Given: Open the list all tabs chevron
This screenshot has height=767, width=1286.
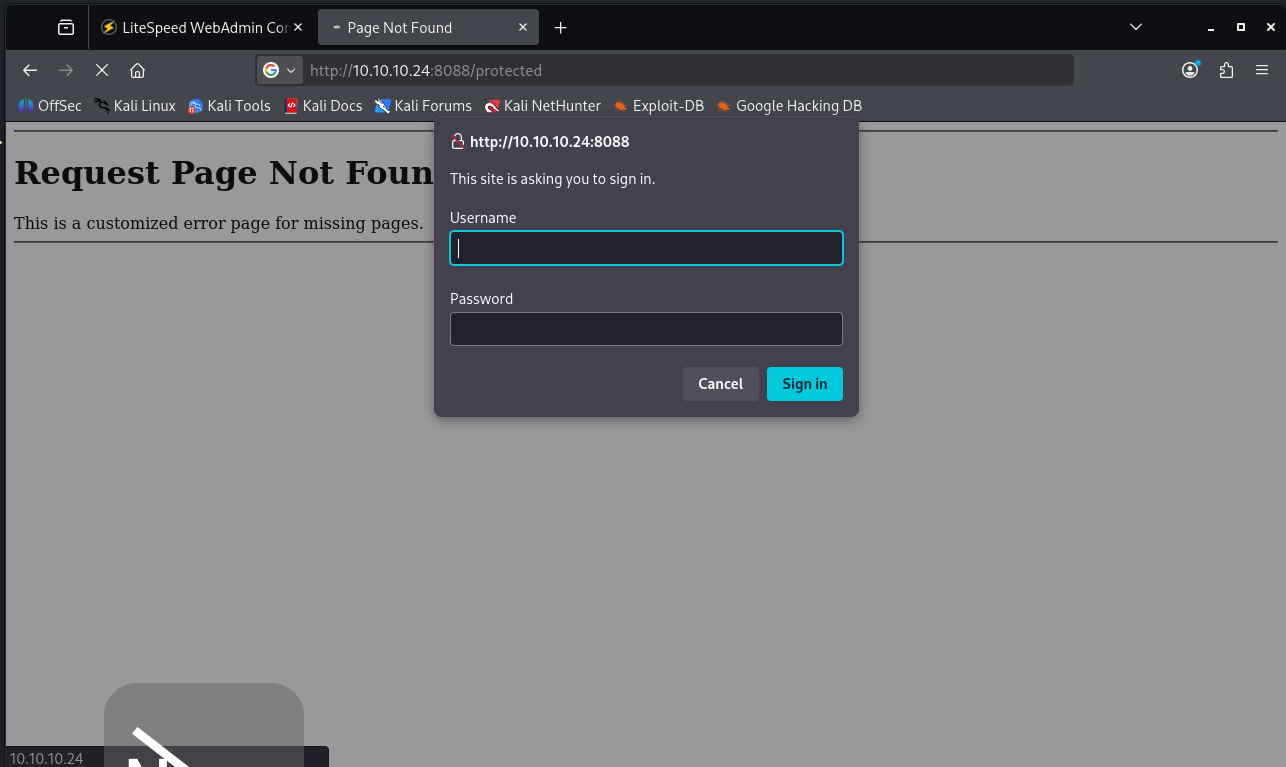Looking at the screenshot, I should click(x=1136, y=27).
